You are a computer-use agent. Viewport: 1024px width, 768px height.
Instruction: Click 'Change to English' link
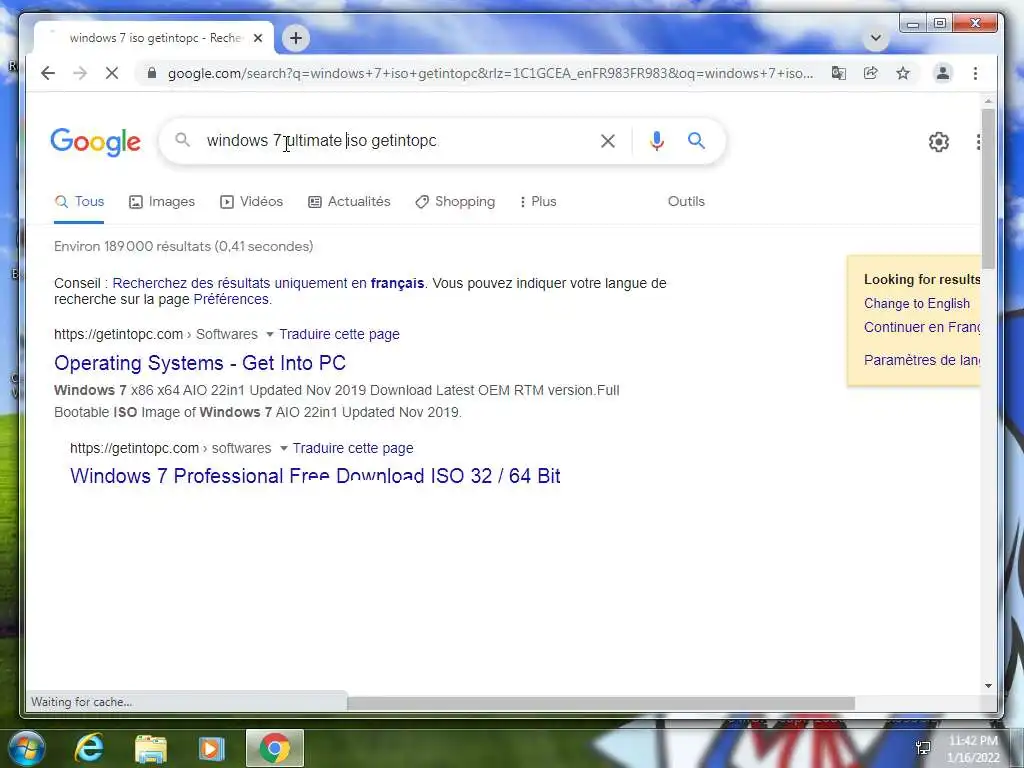click(916, 304)
